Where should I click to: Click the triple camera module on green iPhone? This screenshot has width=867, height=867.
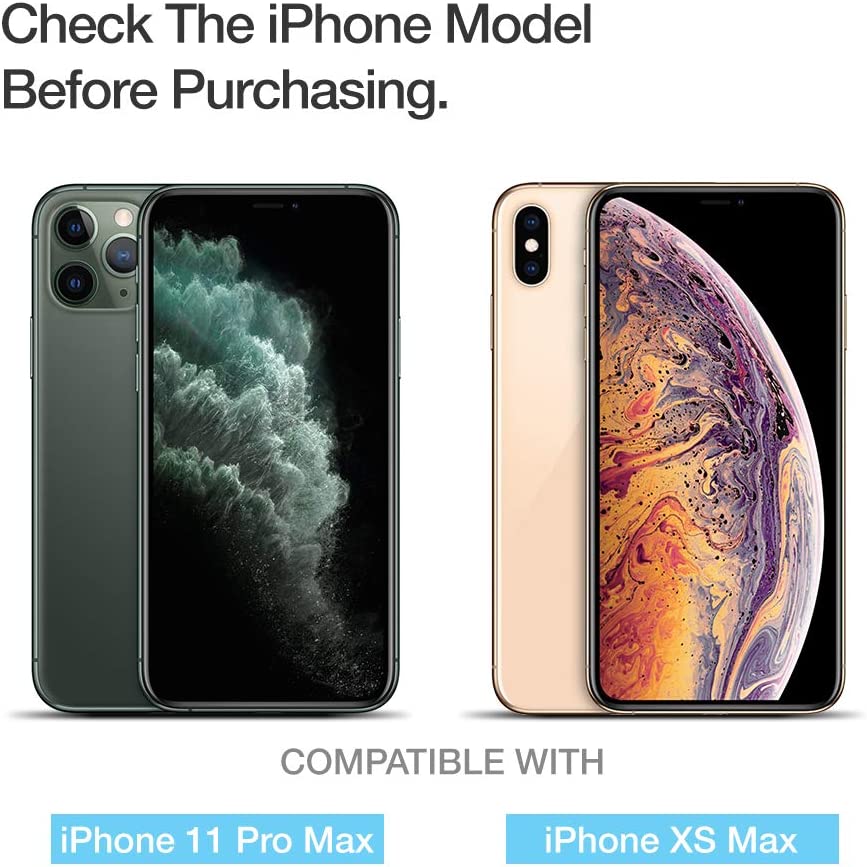[94, 255]
